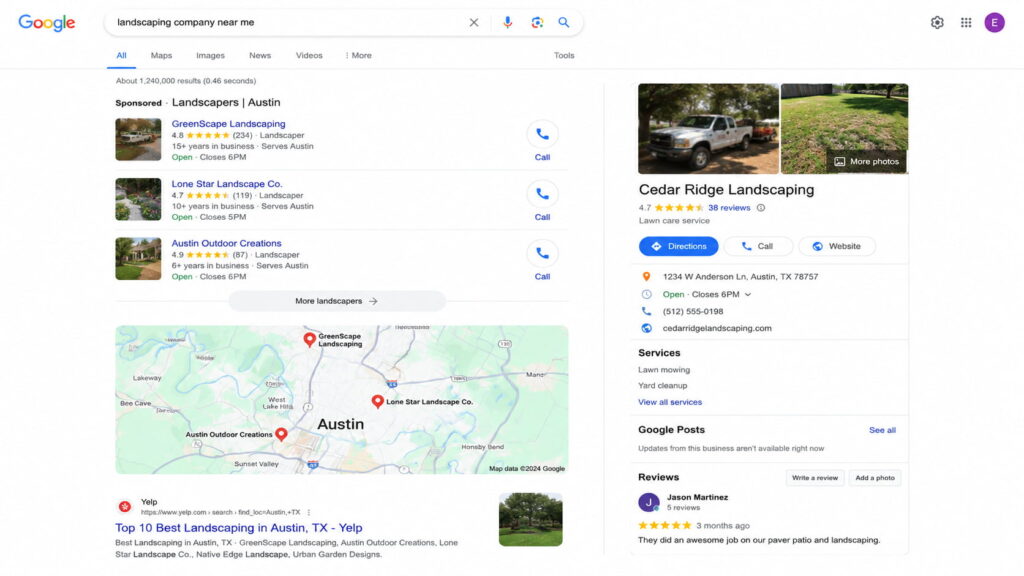Click Cedar Ridge Landscaping title

point(726,189)
